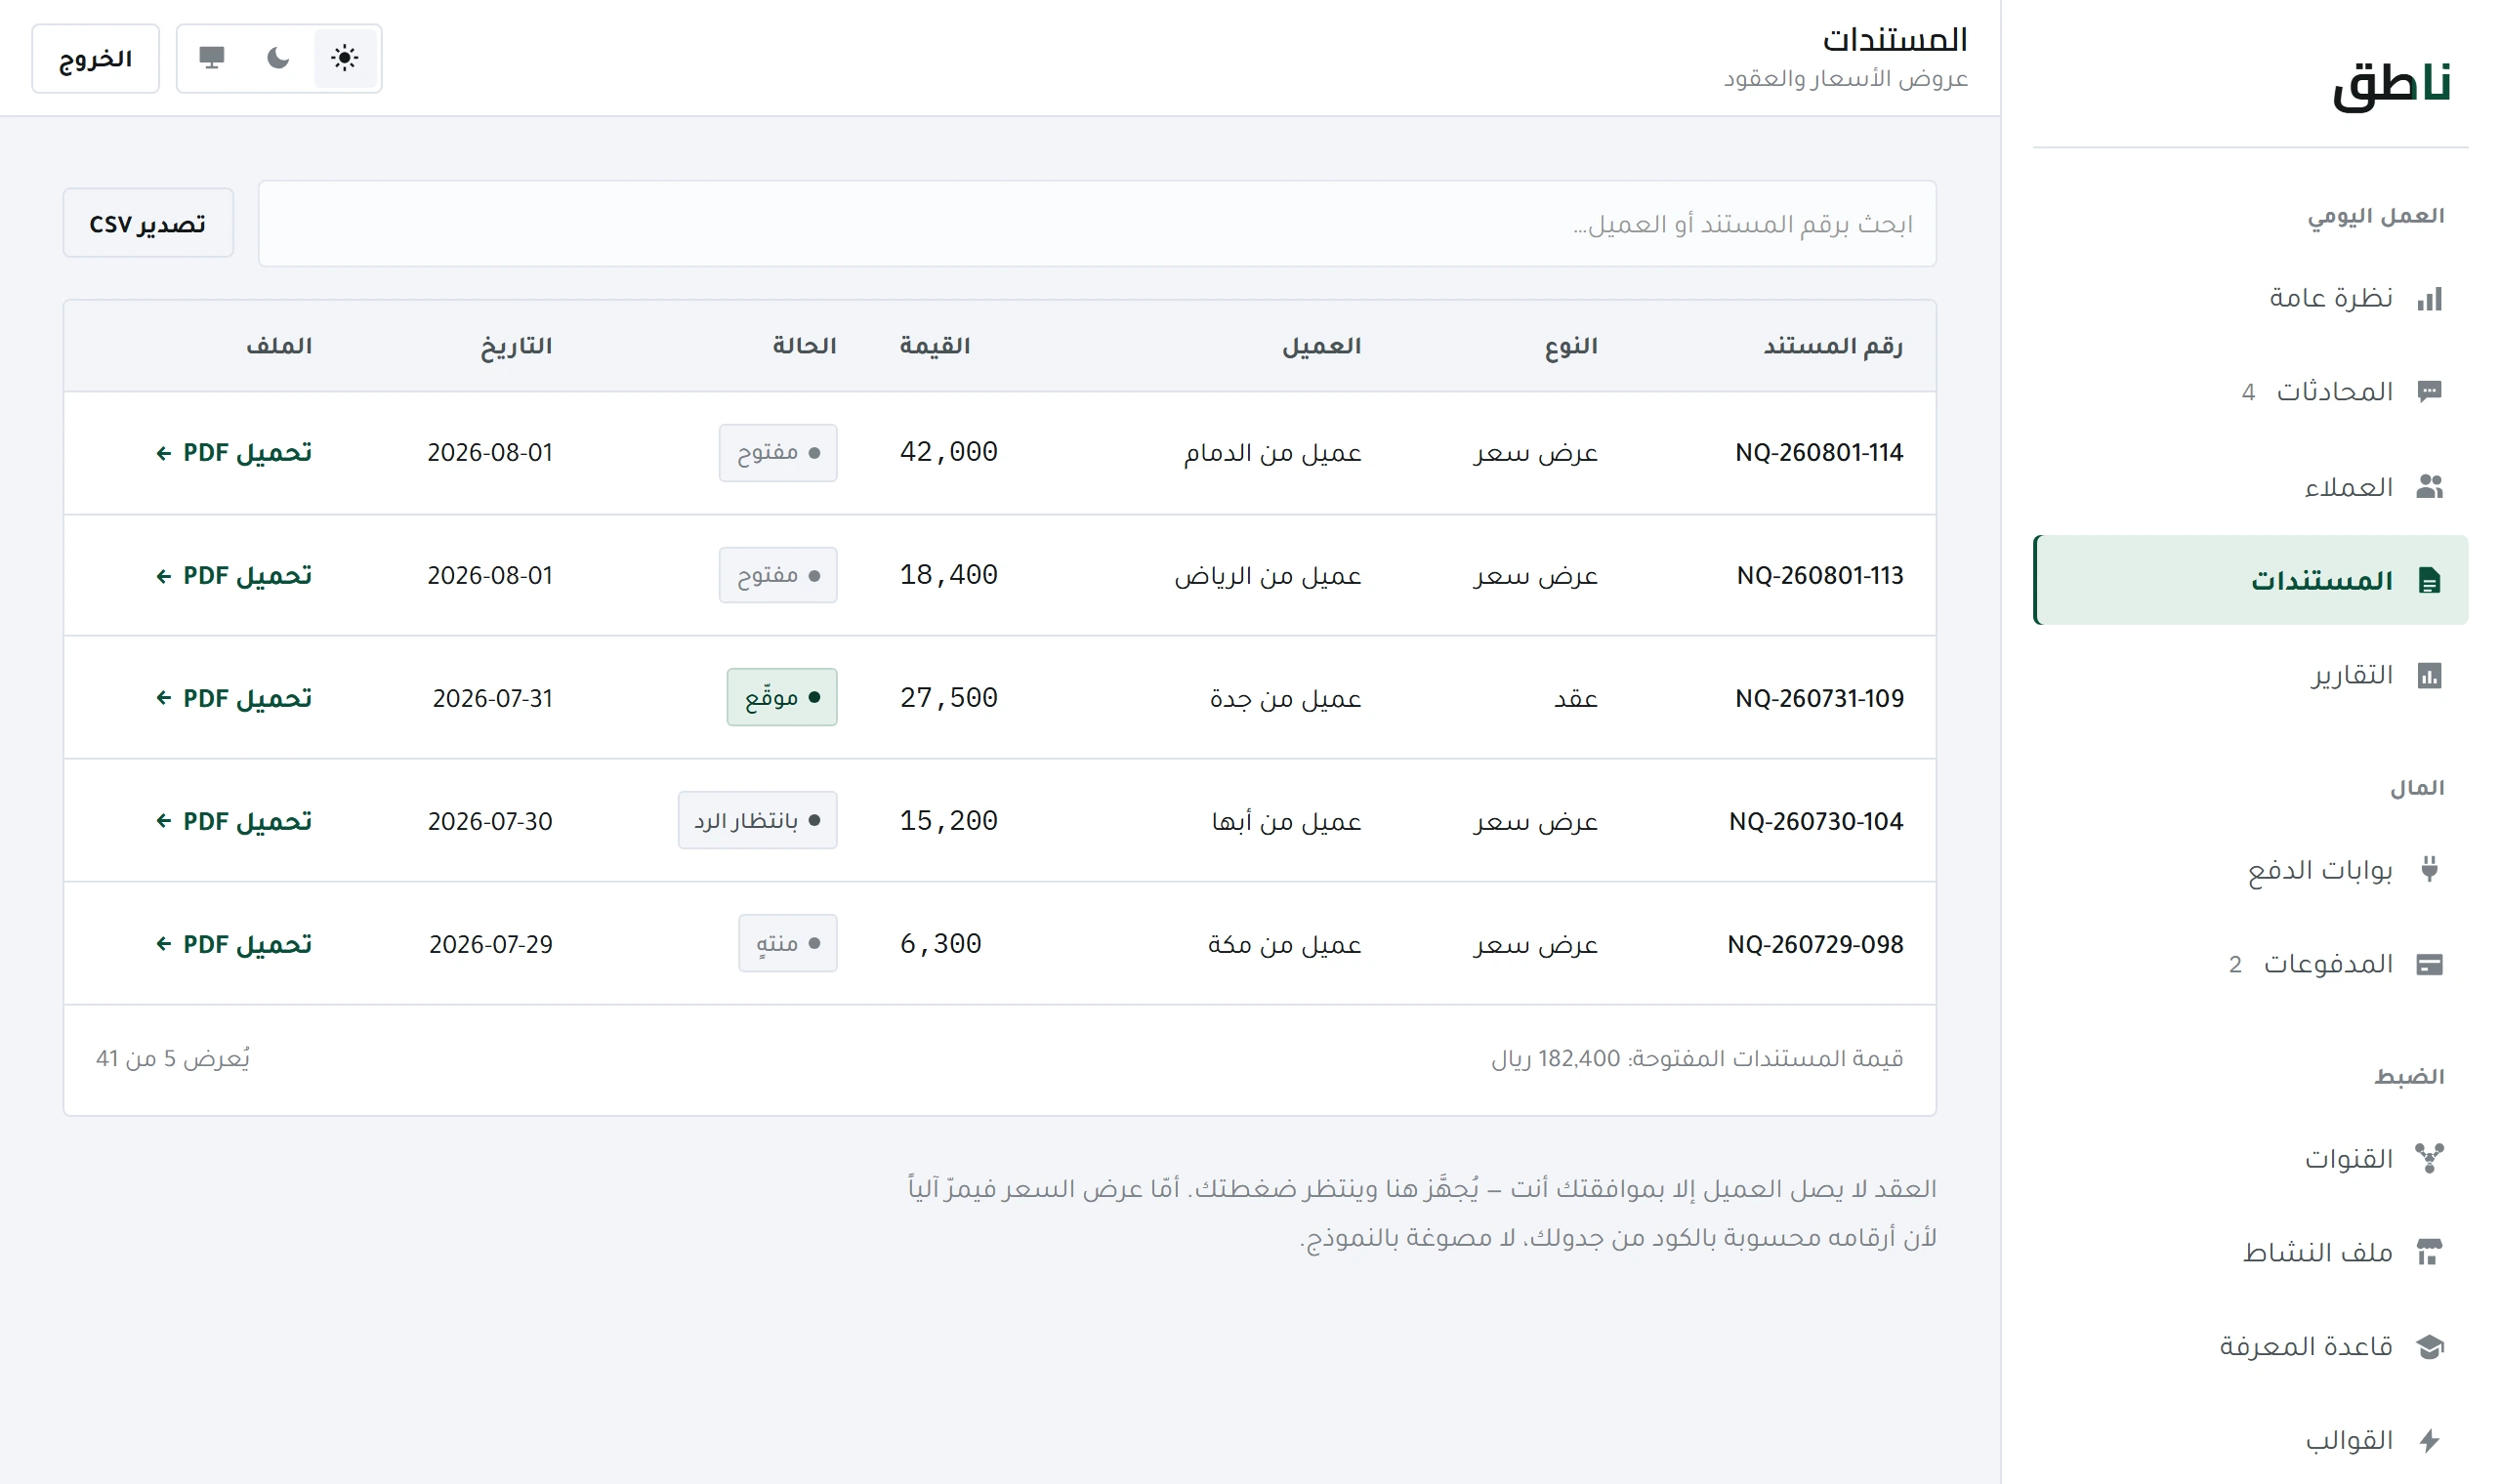Click the ملف النشاط storefront icon

(2429, 1252)
